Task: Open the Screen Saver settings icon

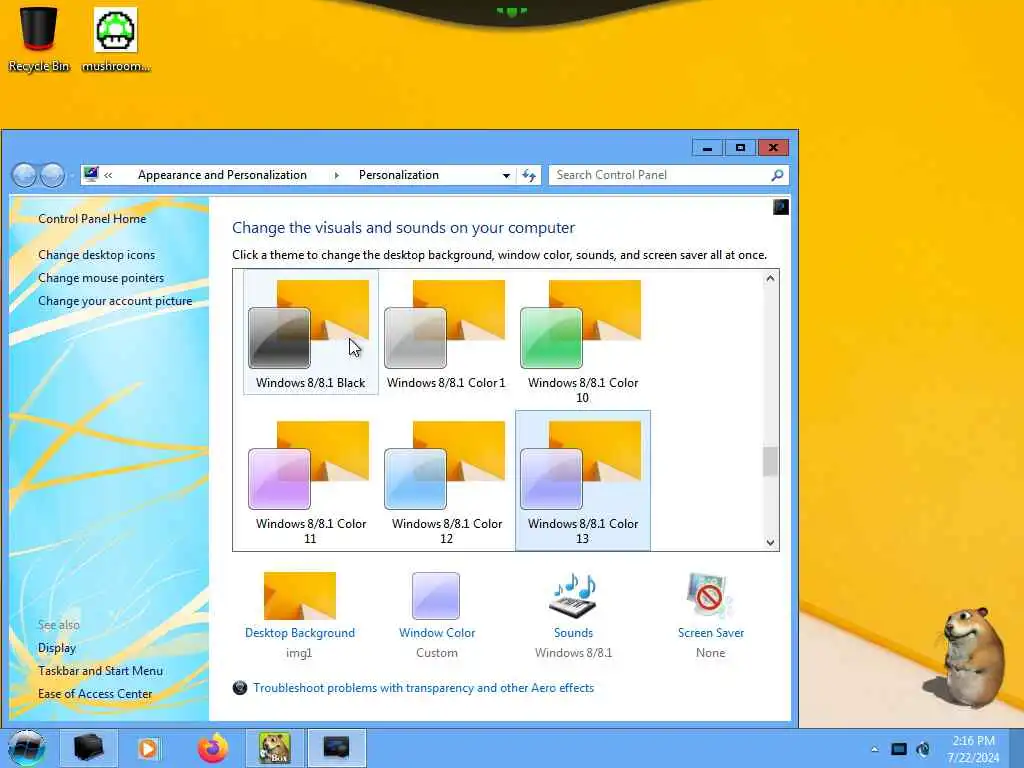Action: (710, 596)
